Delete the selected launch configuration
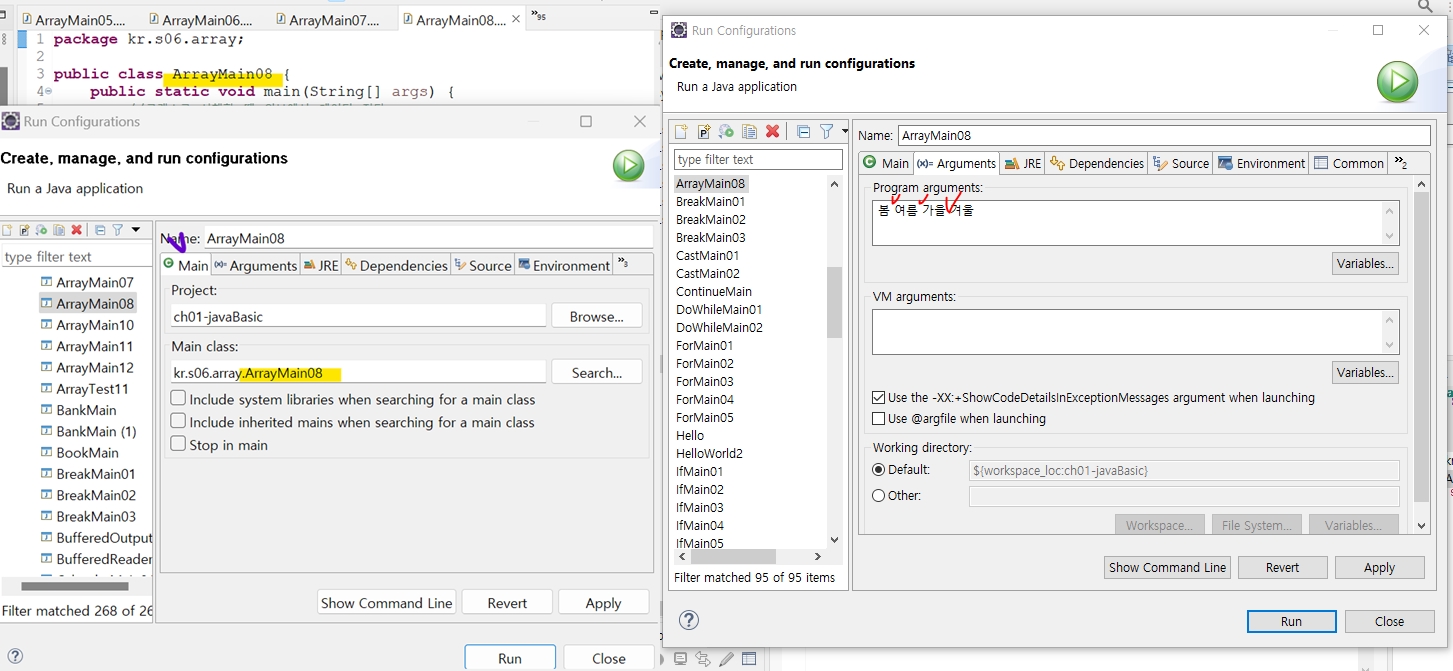1453x671 pixels. click(771, 131)
